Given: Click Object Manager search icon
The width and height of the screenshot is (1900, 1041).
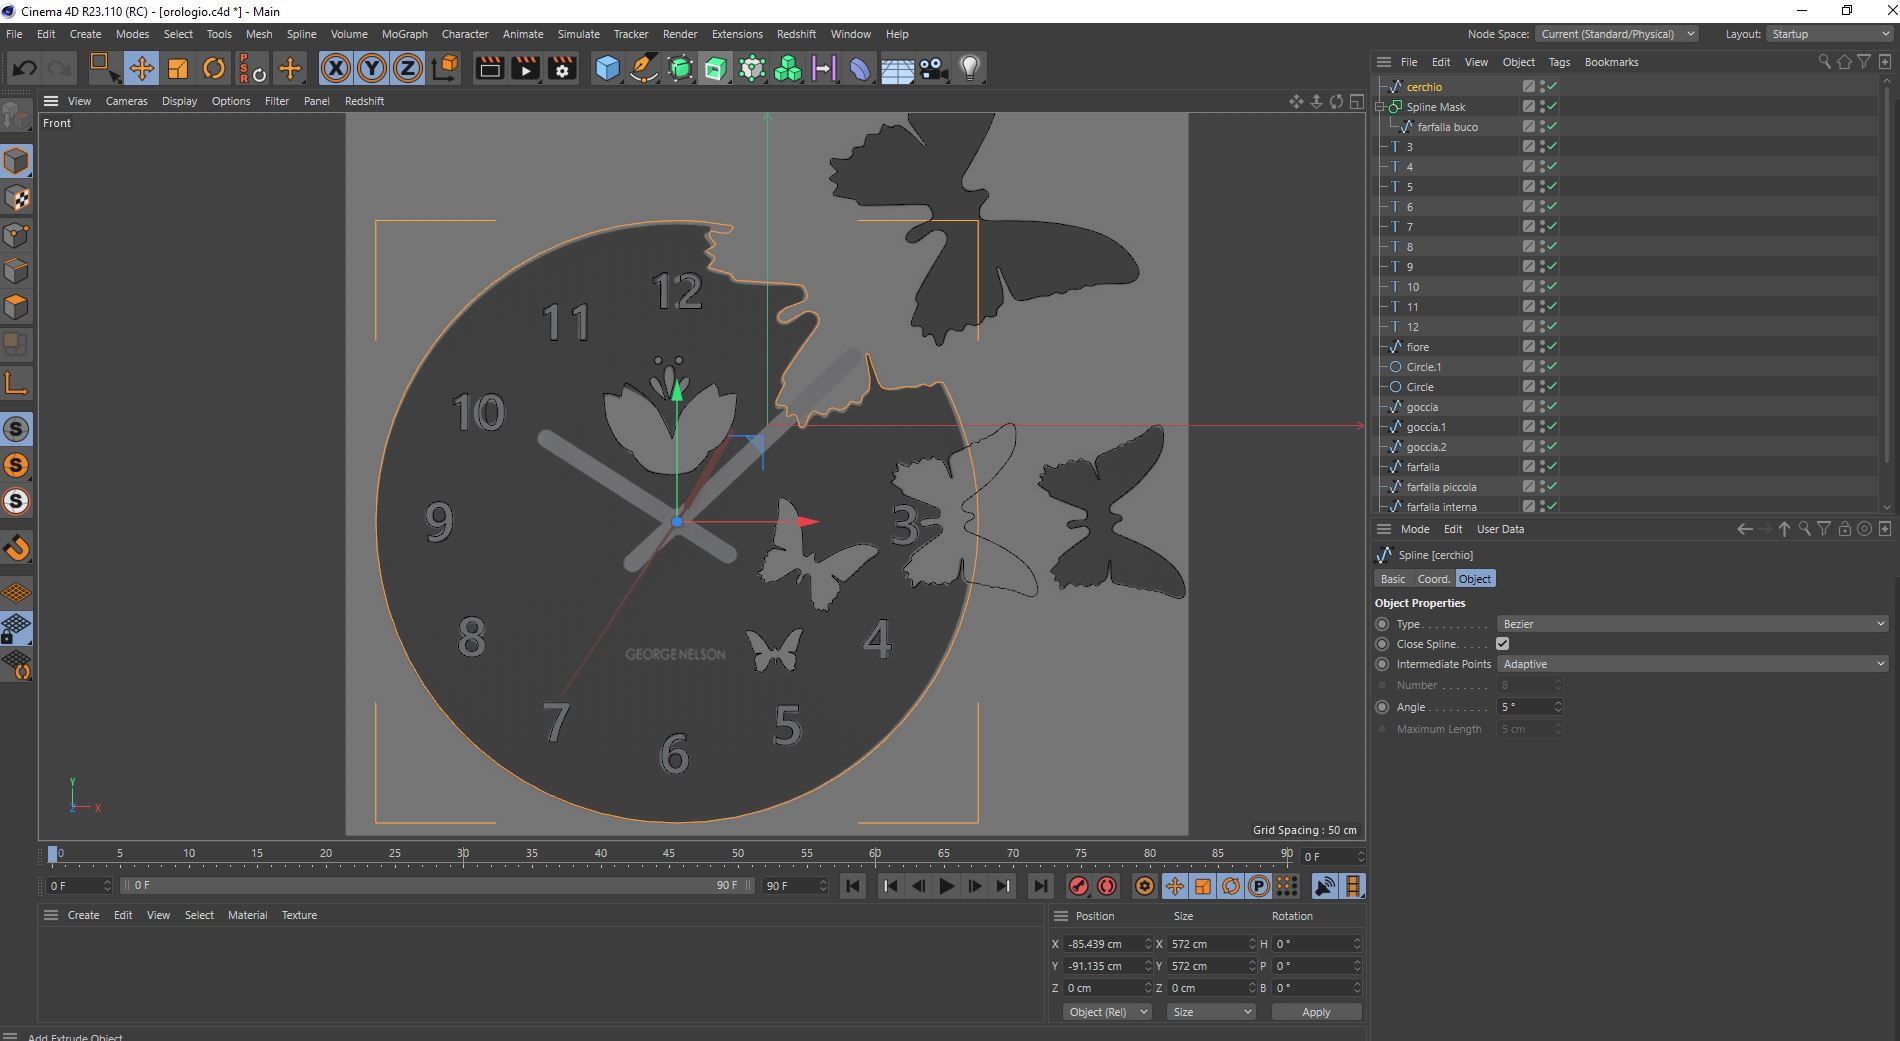Looking at the screenshot, I should [1824, 62].
